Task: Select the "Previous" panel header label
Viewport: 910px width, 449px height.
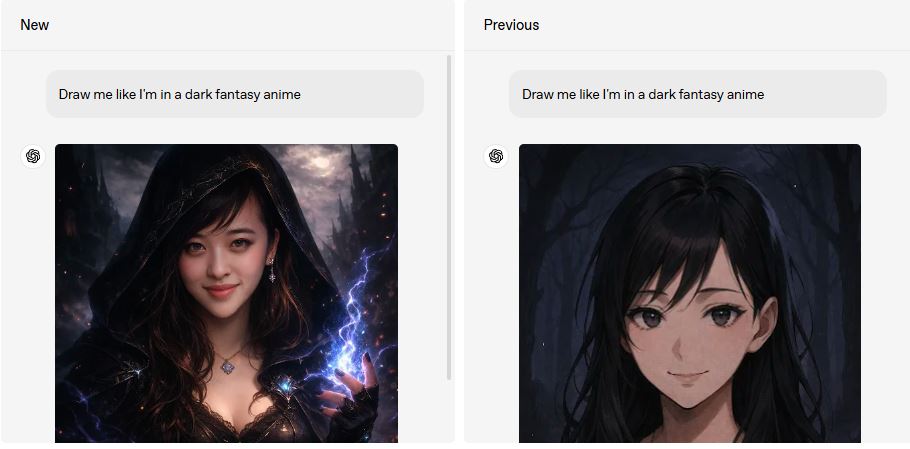Action: (x=511, y=25)
